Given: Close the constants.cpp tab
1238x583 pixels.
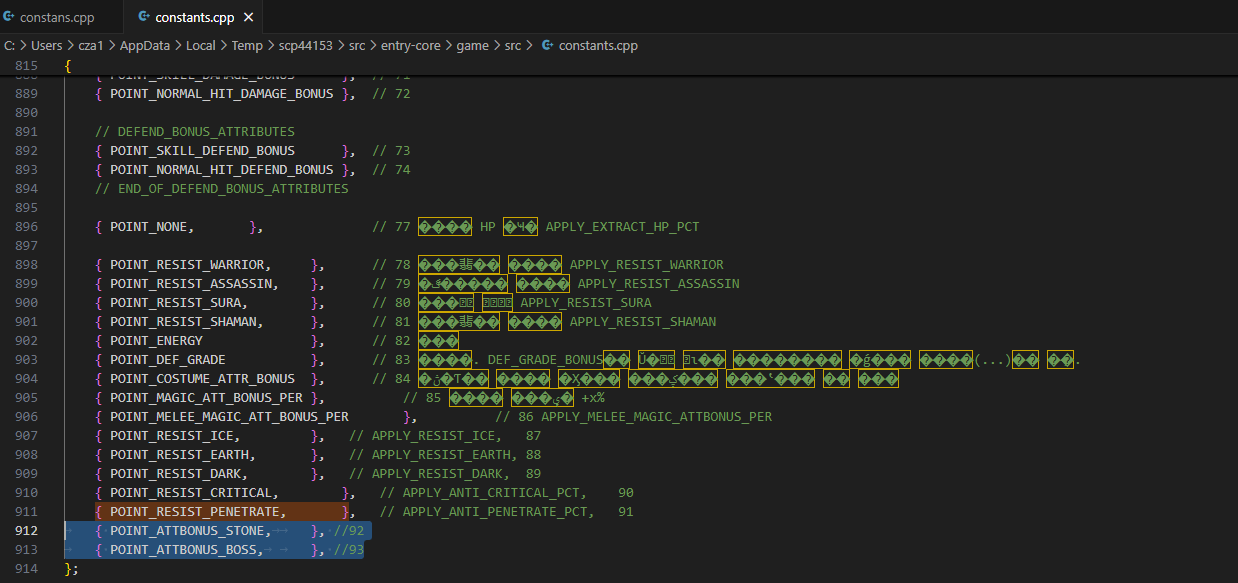Looking at the screenshot, I should point(249,17).
